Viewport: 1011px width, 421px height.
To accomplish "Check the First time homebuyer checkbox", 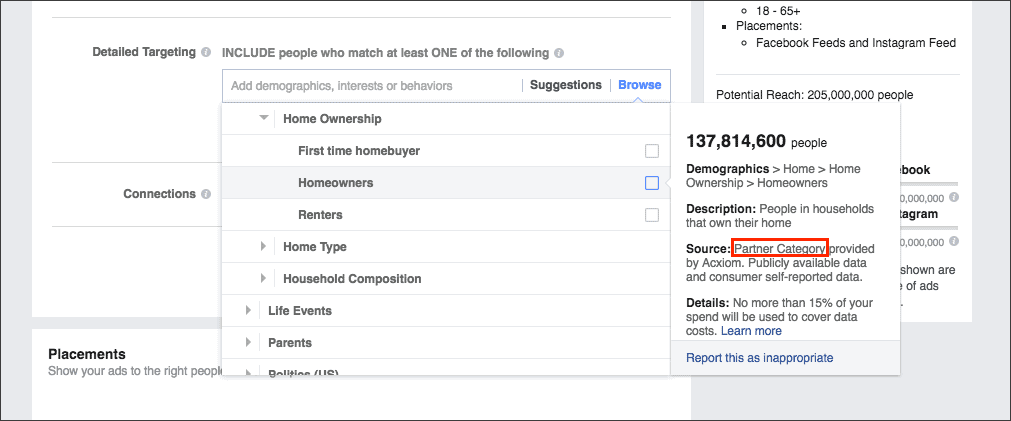I will pos(652,151).
